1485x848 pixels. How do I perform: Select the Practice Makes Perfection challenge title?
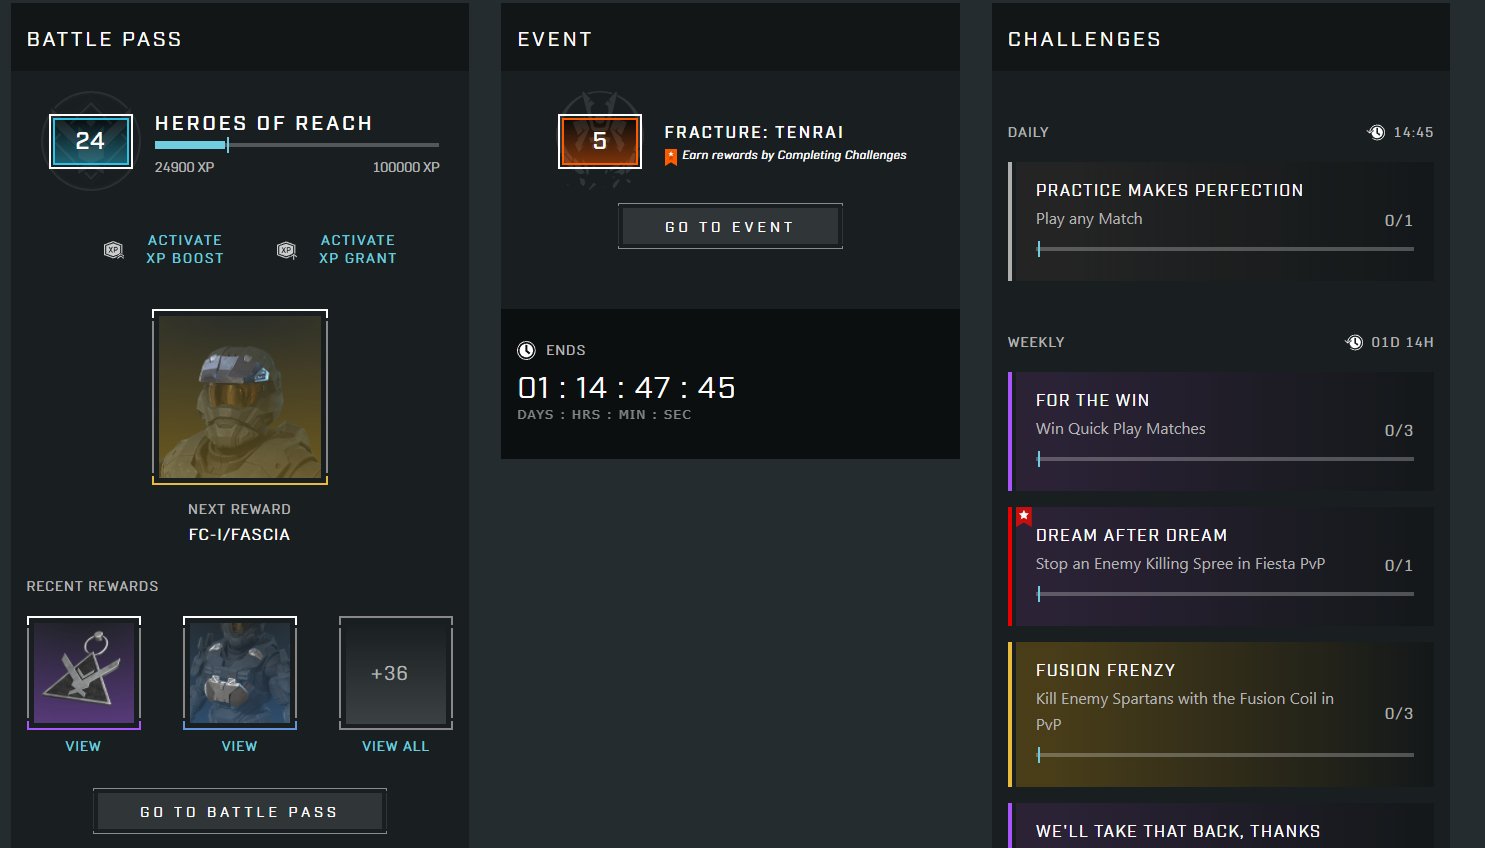coord(1169,190)
